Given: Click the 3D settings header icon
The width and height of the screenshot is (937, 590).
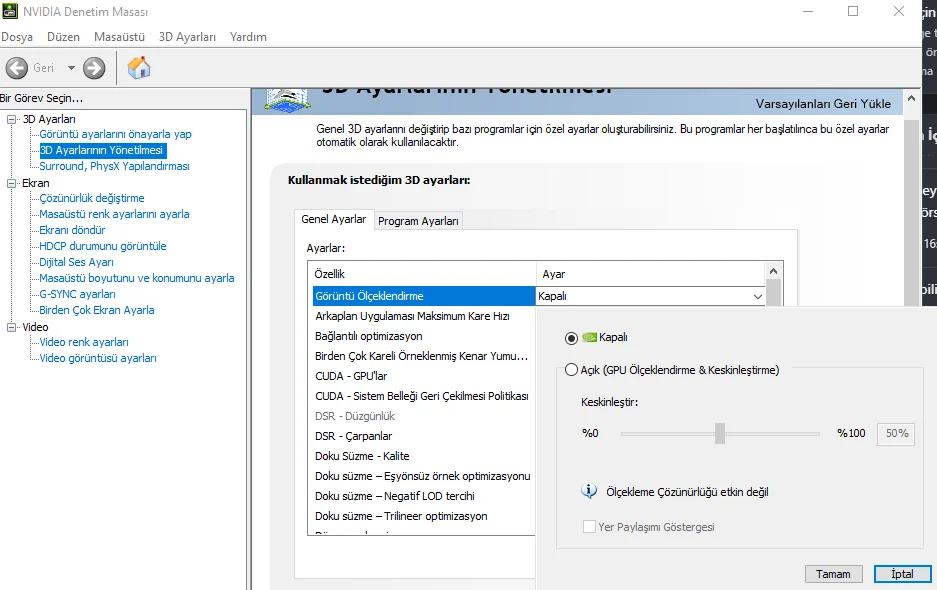Looking at the screenshot, I should (287, 100).
